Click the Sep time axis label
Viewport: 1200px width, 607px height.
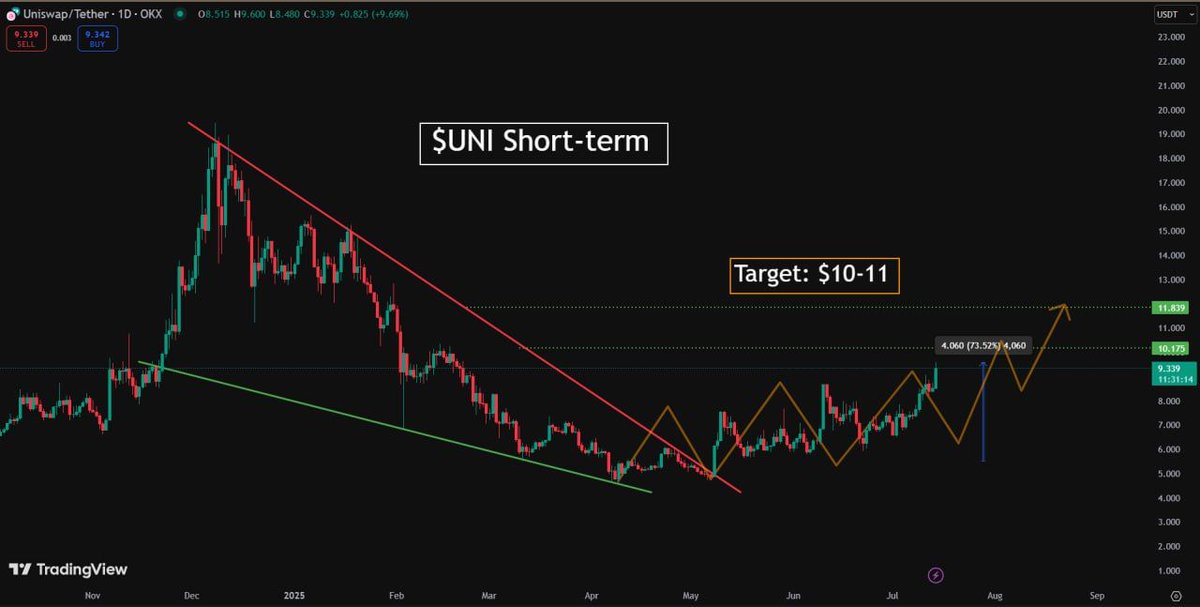pyautogui.click(x=1097, y=594)
